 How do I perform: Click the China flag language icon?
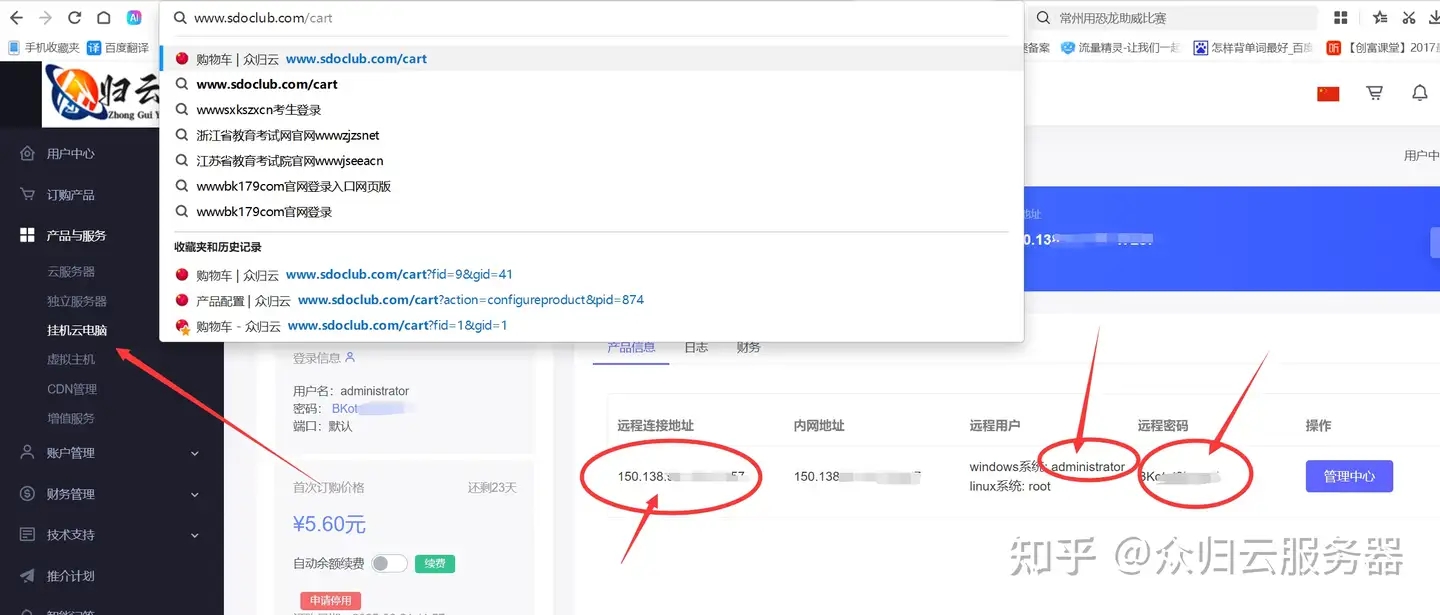[x=1327, y=93]
